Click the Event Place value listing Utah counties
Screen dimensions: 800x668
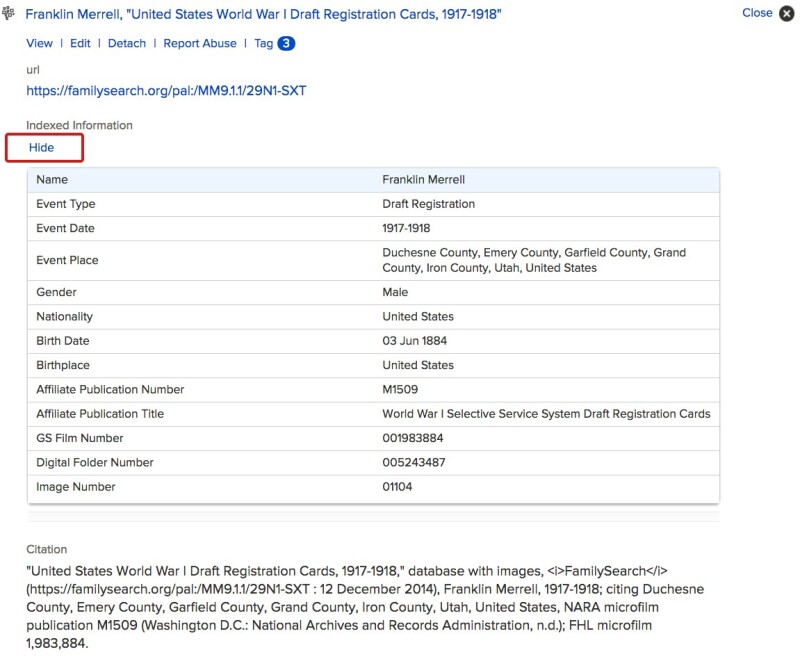pyautogui.click(x=534, y=260)
